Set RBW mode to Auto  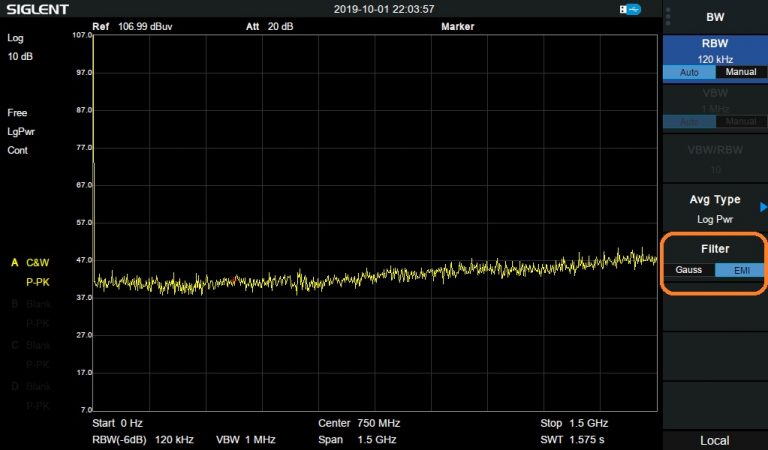[x=689, y=73]
